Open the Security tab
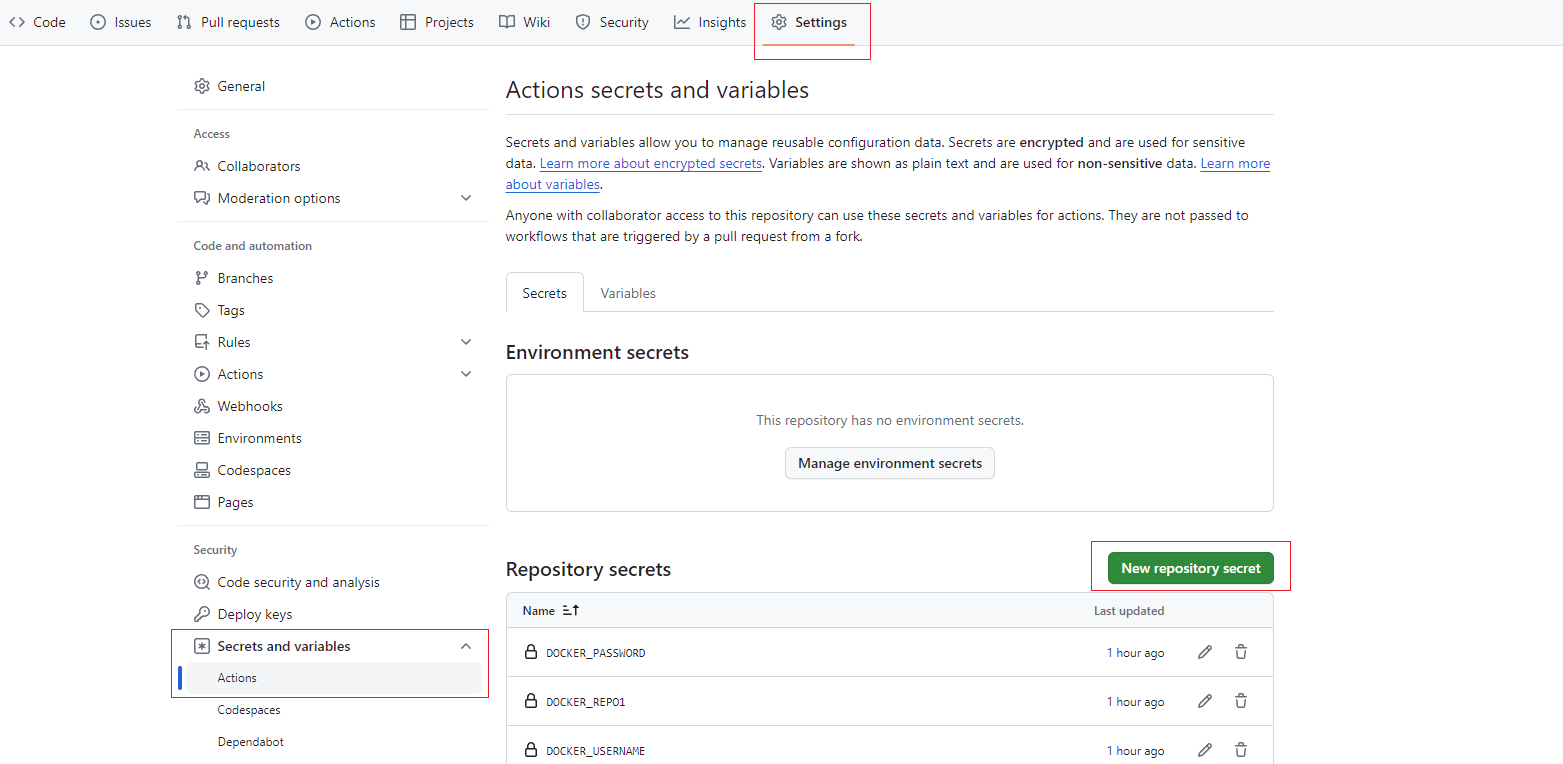 coord(612,22)
